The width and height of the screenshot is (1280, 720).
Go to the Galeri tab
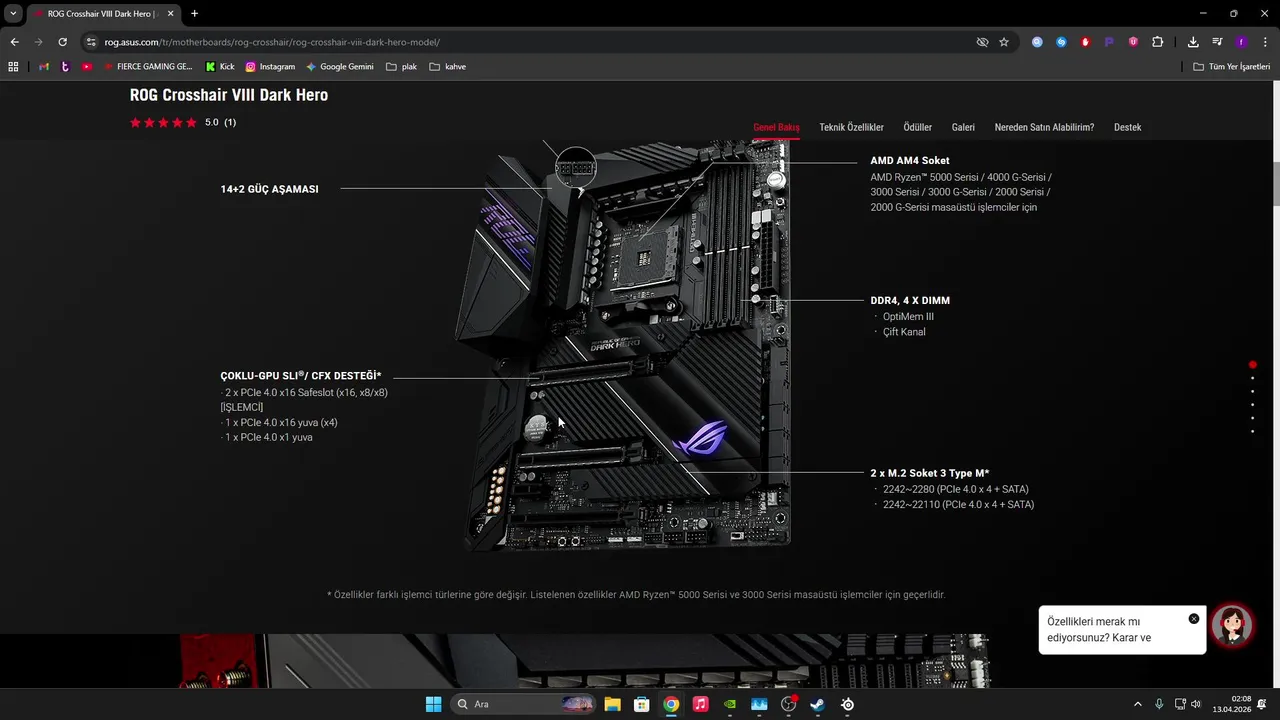coord(963,127)
